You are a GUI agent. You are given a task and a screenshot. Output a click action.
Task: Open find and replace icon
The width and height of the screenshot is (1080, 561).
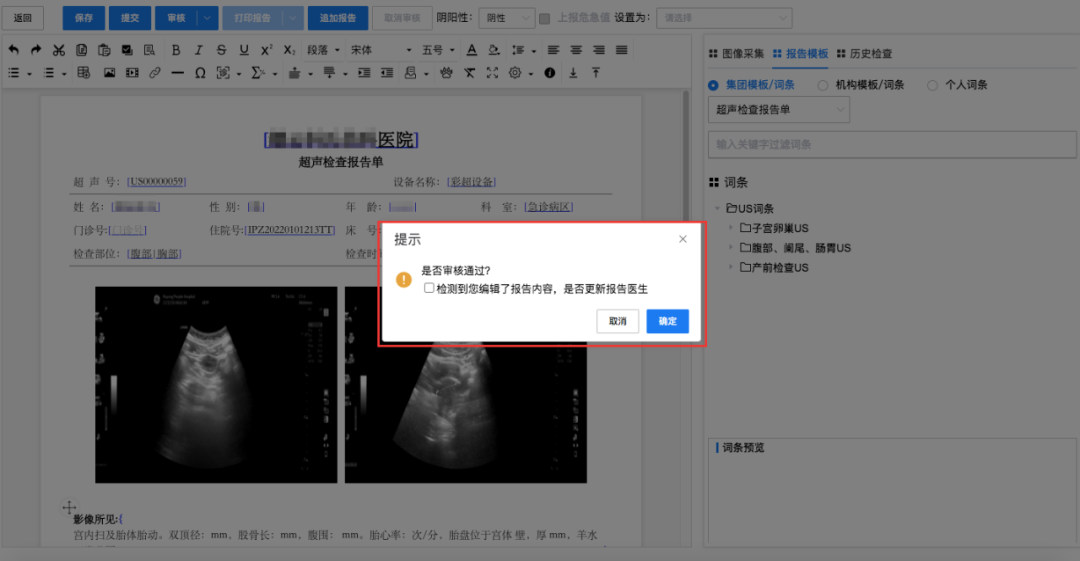pyautogui.click(x=149, y=50)
